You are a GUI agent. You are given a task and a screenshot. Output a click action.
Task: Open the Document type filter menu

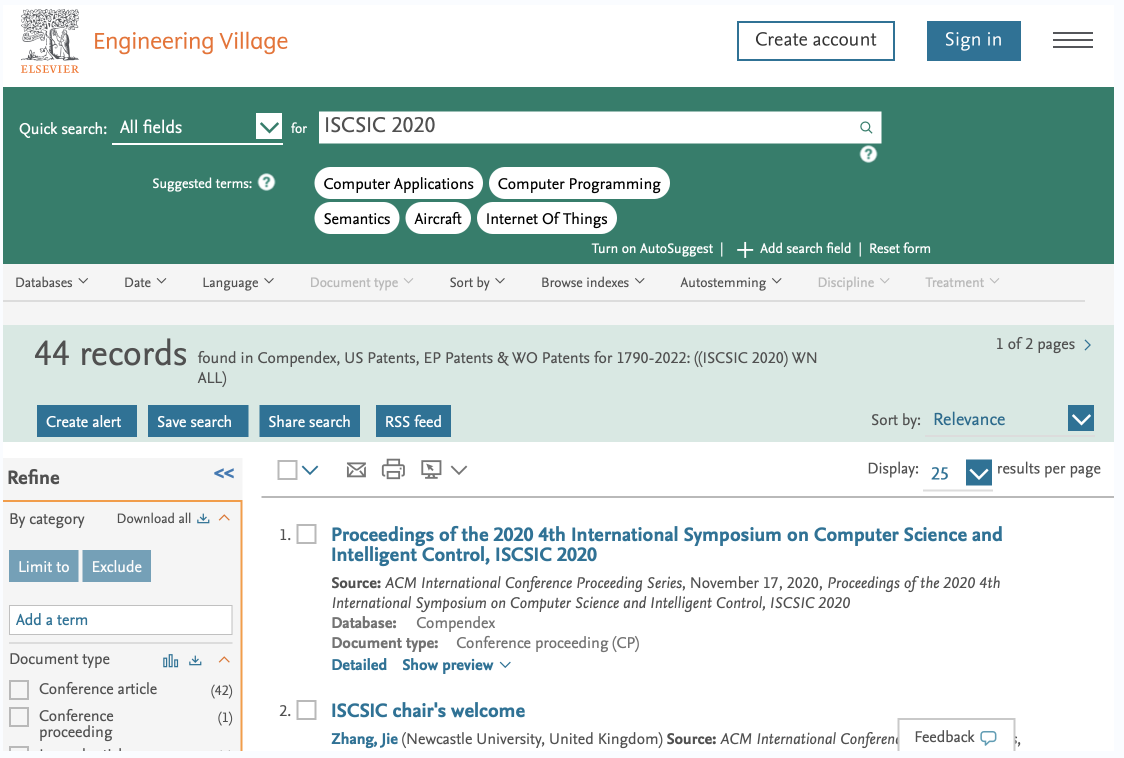point(361,282)
